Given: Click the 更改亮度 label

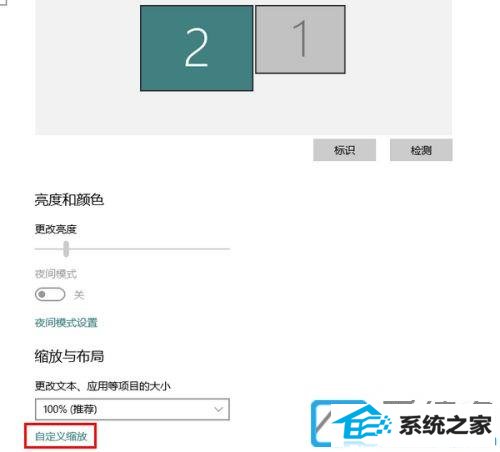Looking at the screenshot, I should click(56, 229).
